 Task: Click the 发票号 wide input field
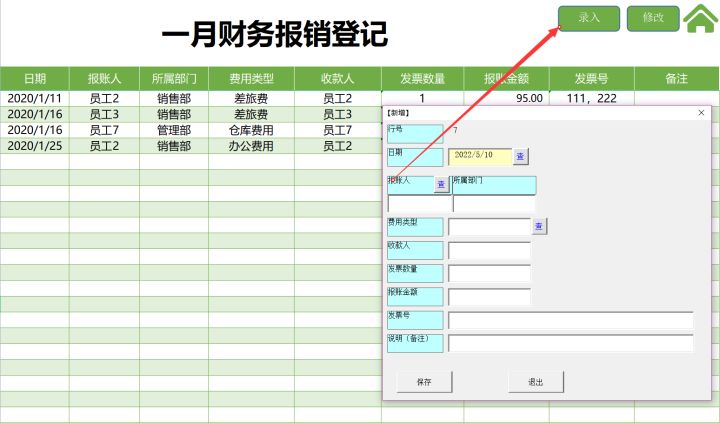pyautogui.click(x=571, y=320)
